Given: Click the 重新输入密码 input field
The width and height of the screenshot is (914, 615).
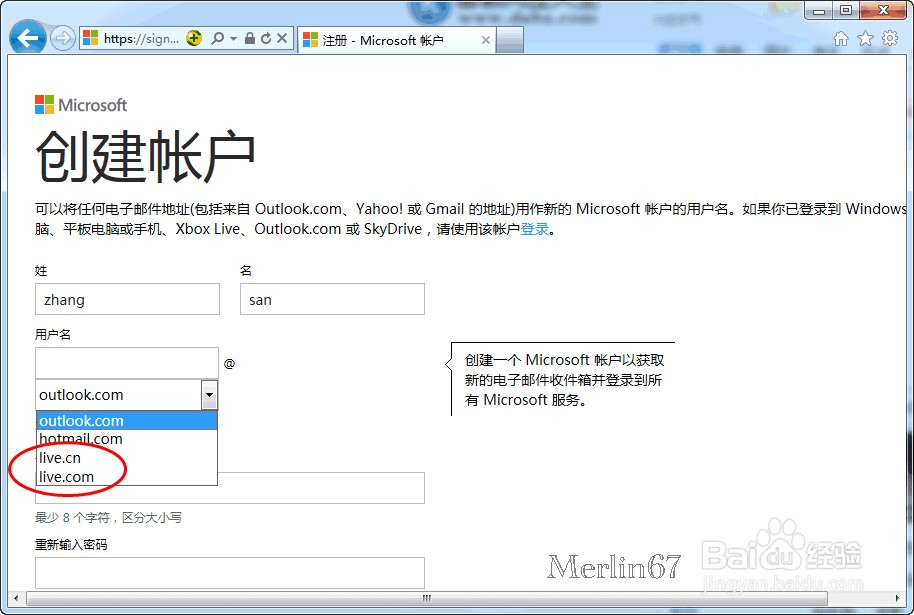Looking at the screenshot, I should pos(230,572).
